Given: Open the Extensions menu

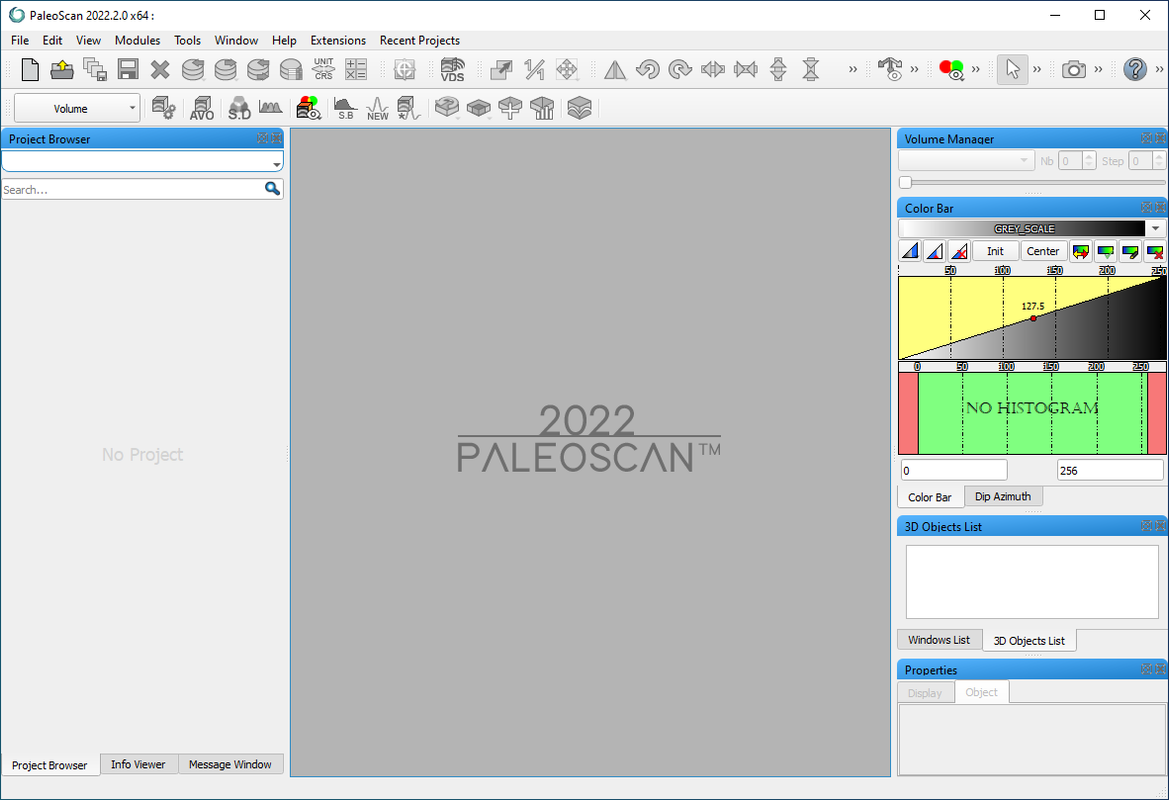Looking at the screenshot, I should 338,40.
